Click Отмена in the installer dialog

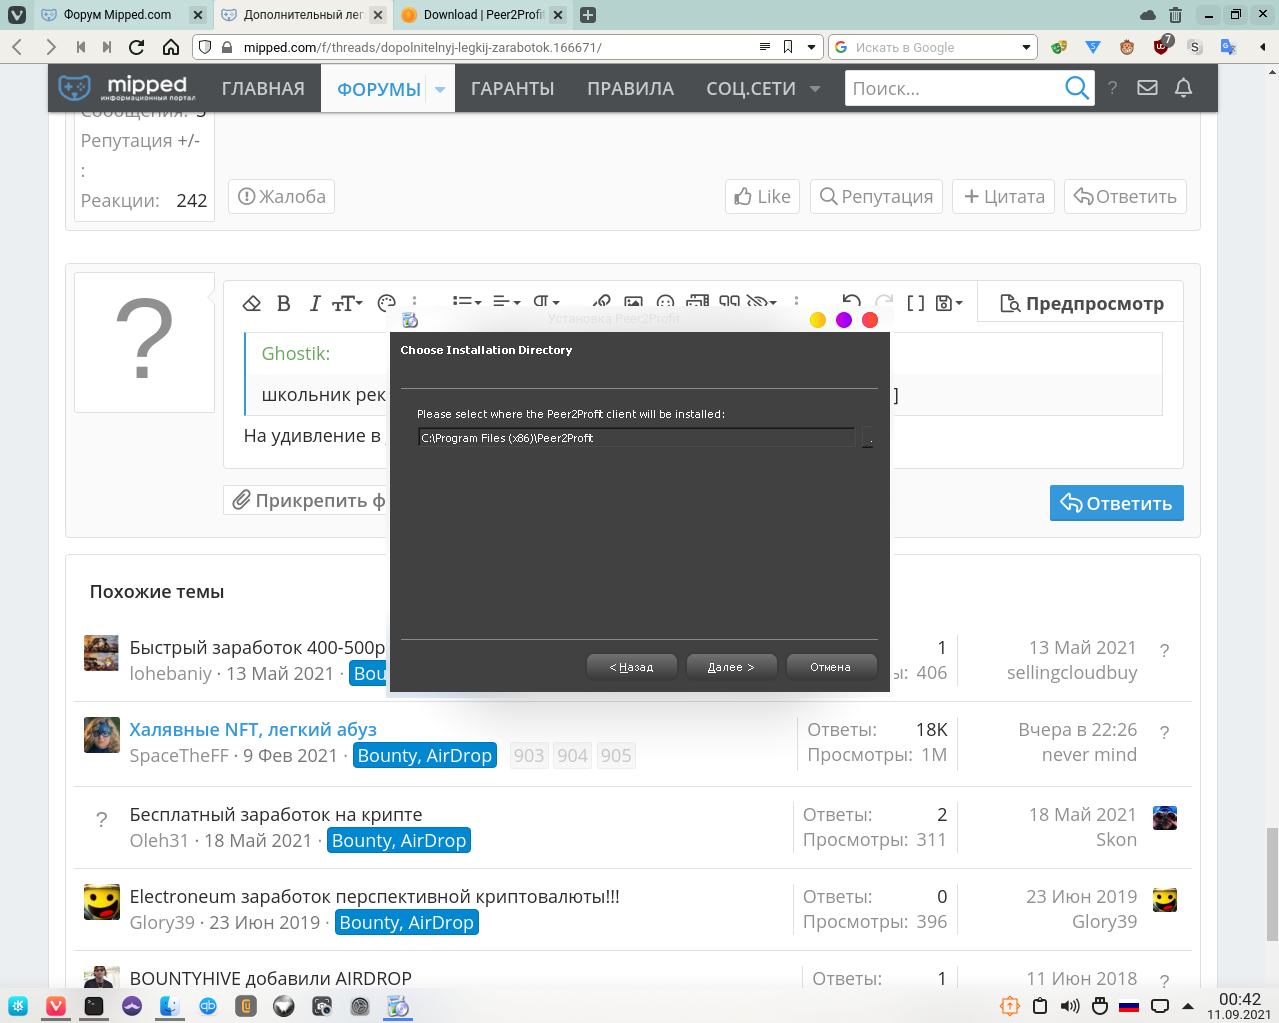click(830, 667)
